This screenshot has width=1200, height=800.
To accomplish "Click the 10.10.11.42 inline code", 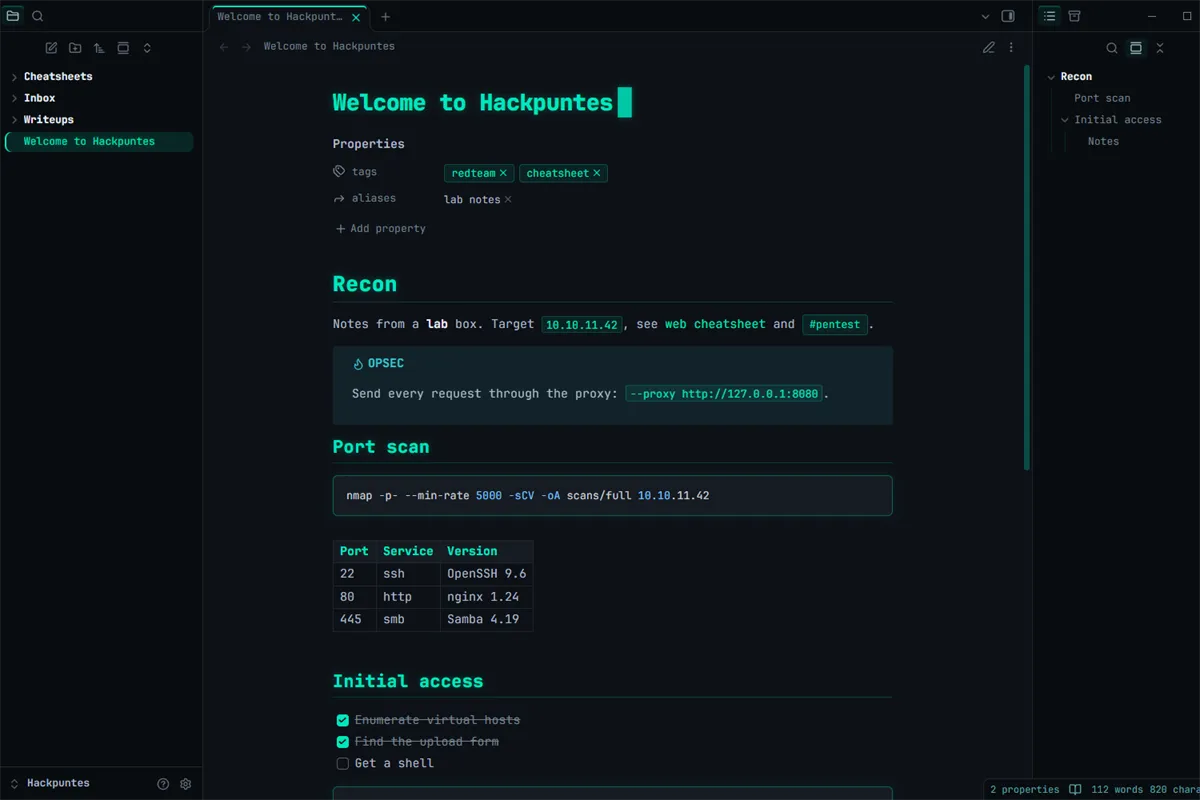I will point(582,325).
